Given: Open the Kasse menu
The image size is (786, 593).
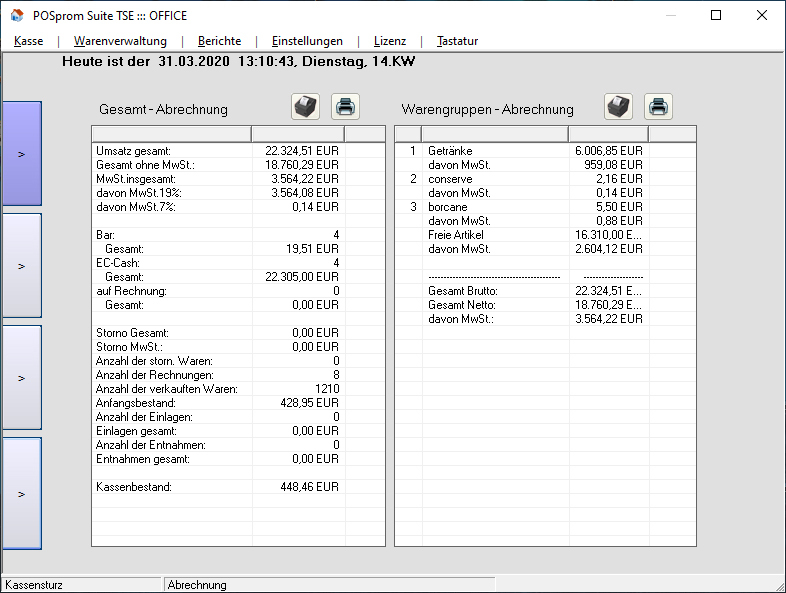Looking at the screenshot, I should tap(29, 41).
